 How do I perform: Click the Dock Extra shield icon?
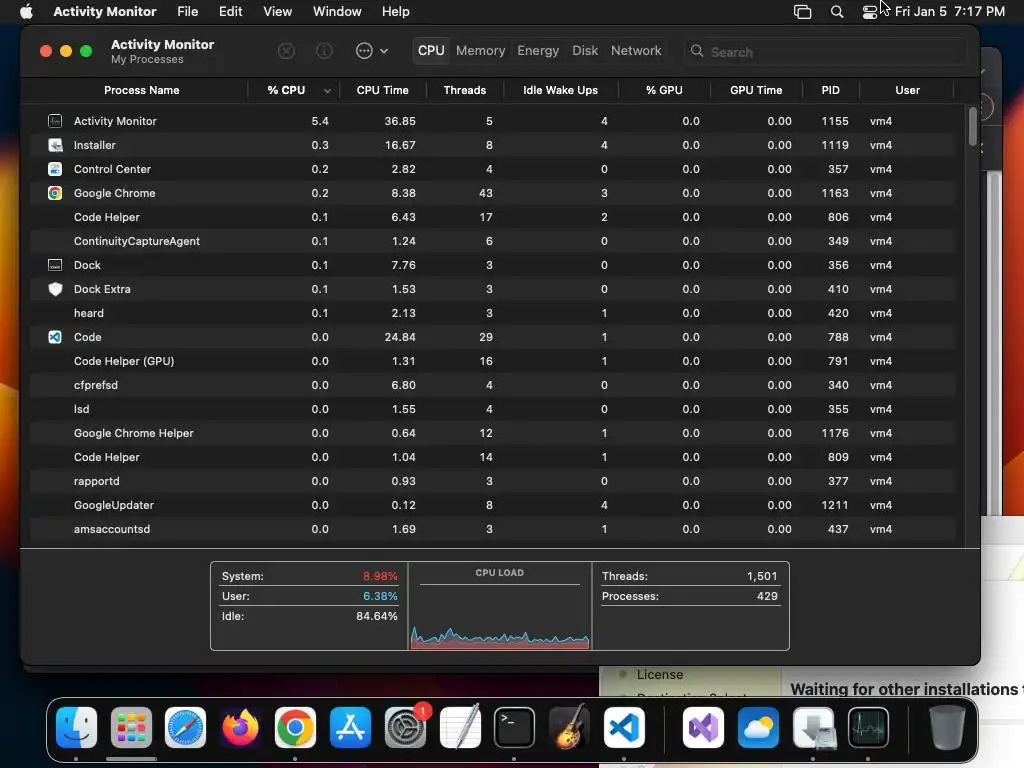pyautogui.click(x=55, y=289)
